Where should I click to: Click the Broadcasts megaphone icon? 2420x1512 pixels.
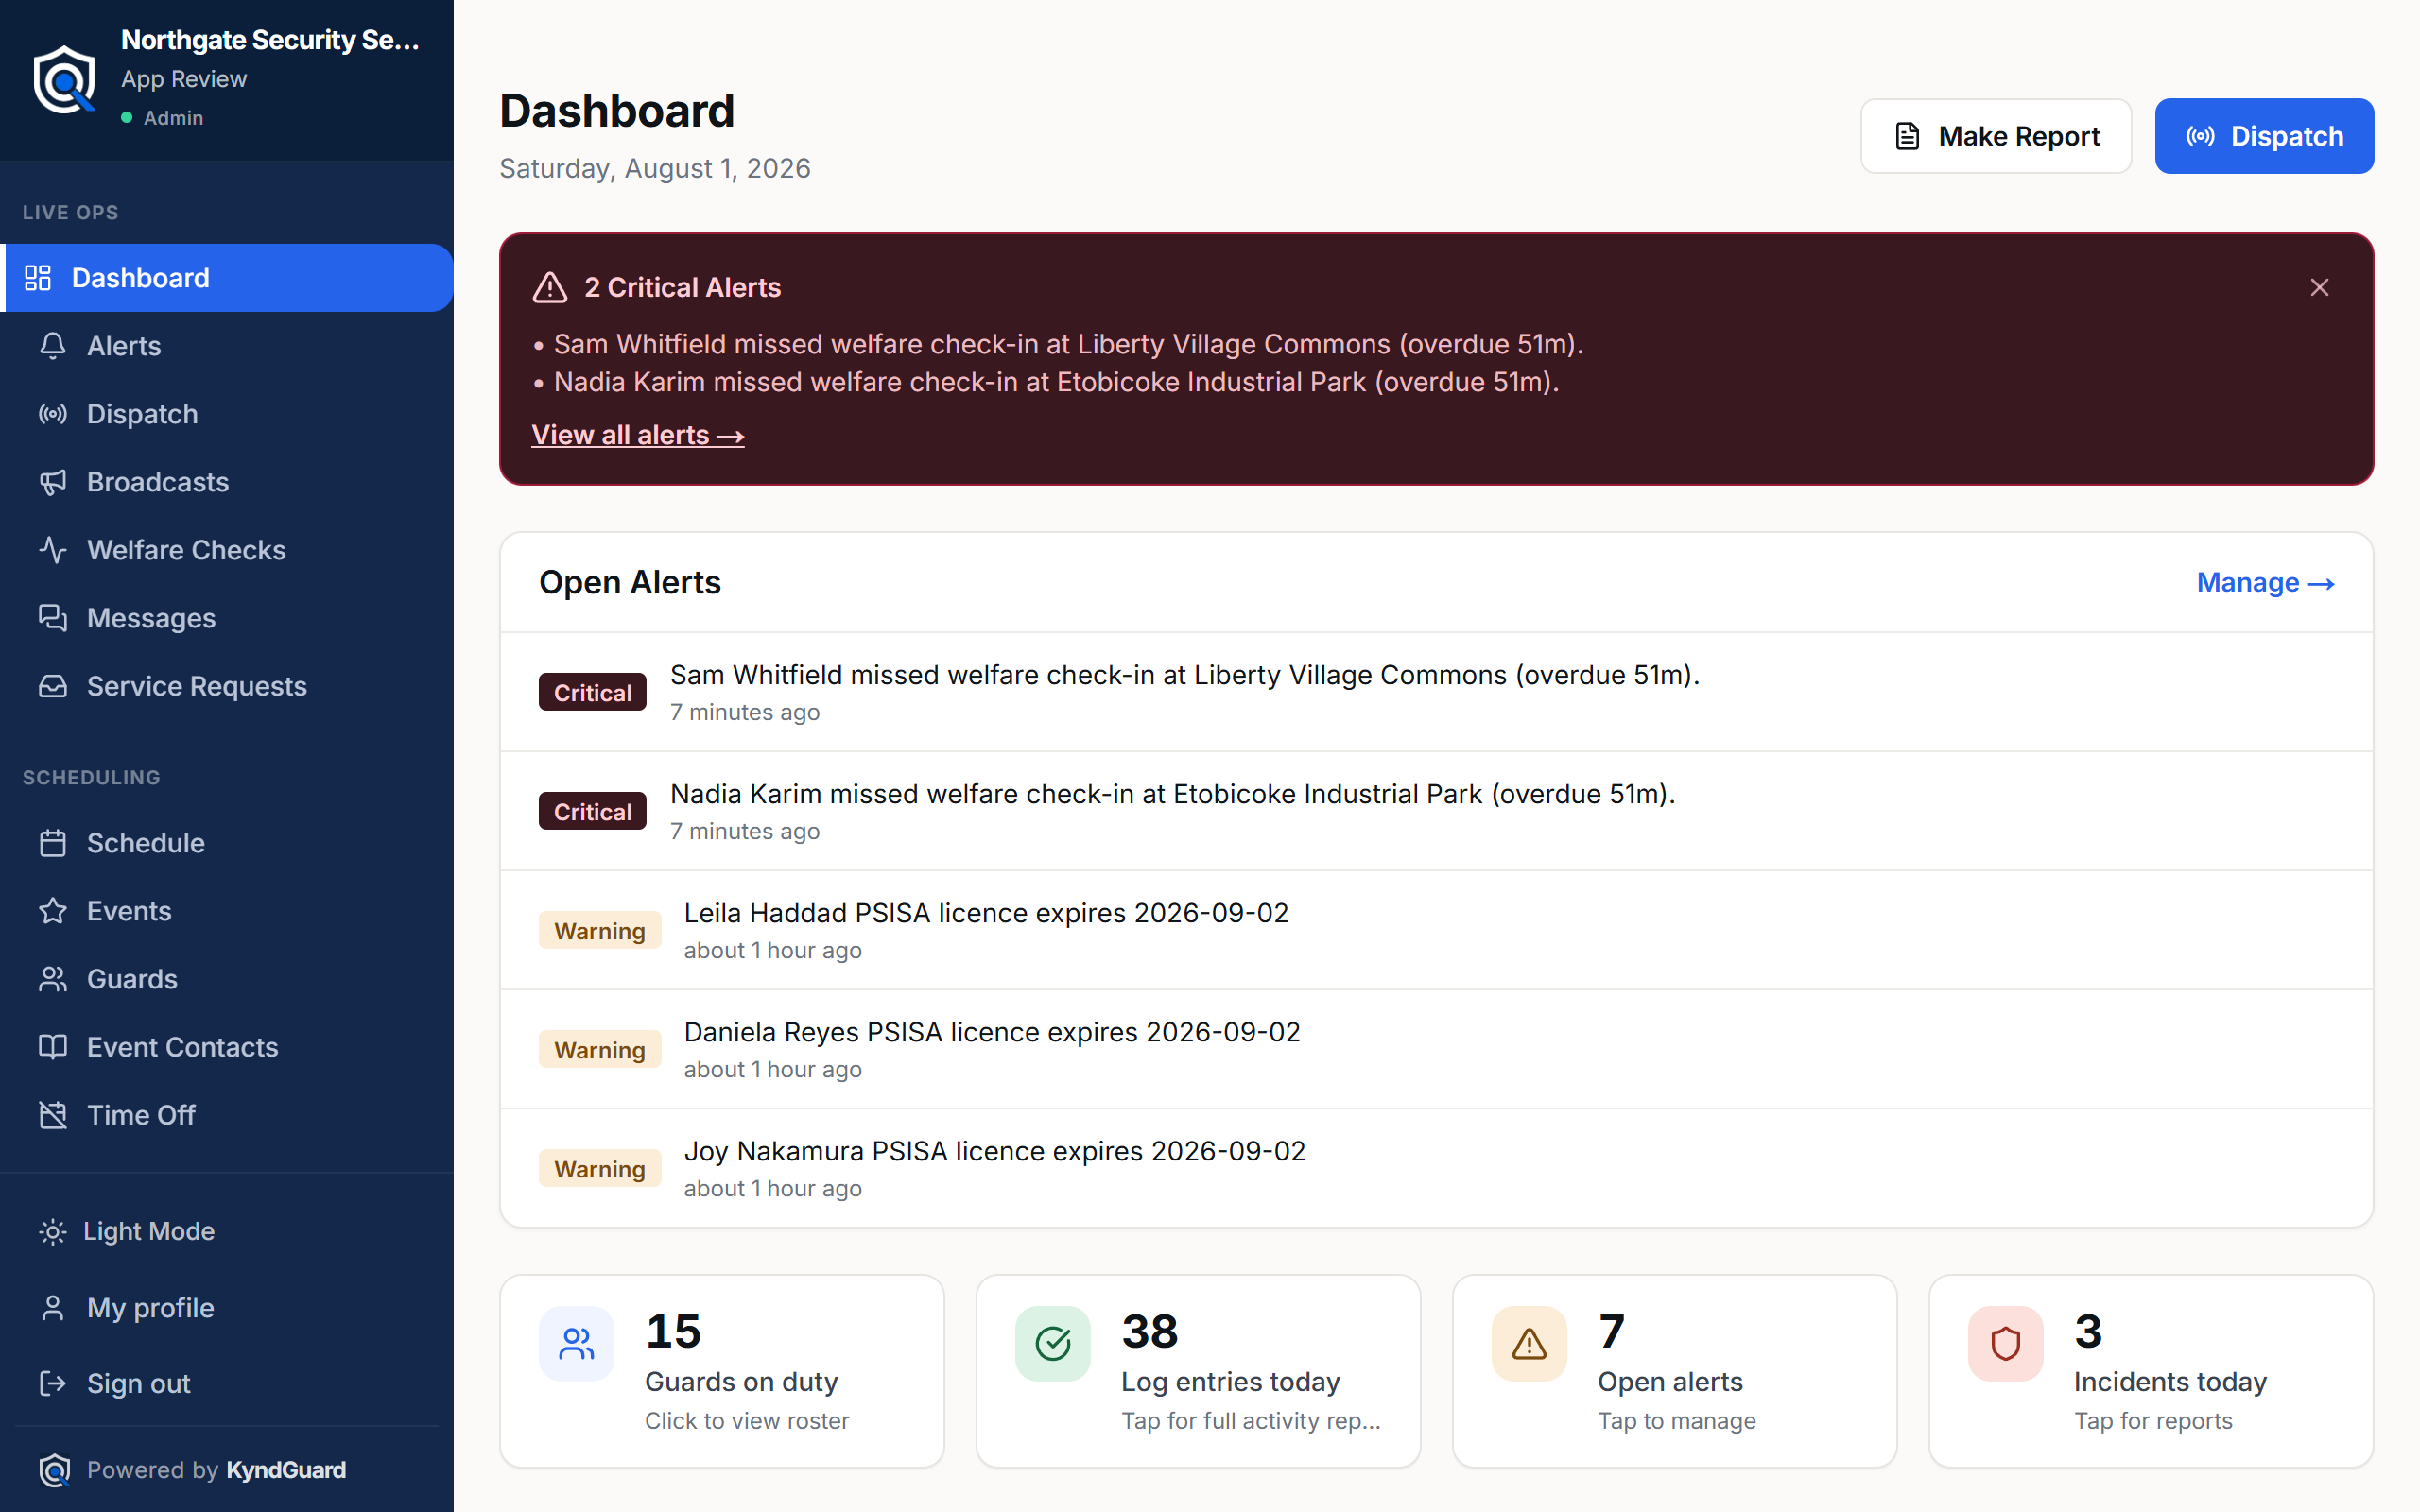click(53, 482)
